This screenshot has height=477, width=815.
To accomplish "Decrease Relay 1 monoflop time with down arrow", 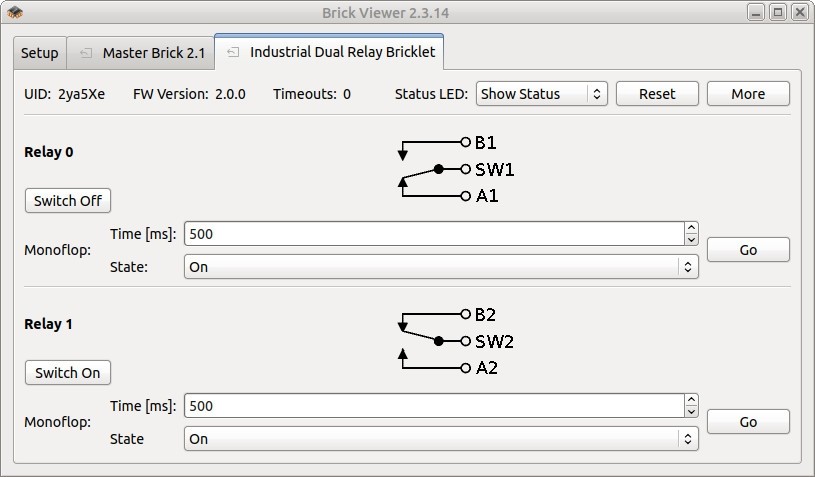I will tap(691, 412).
